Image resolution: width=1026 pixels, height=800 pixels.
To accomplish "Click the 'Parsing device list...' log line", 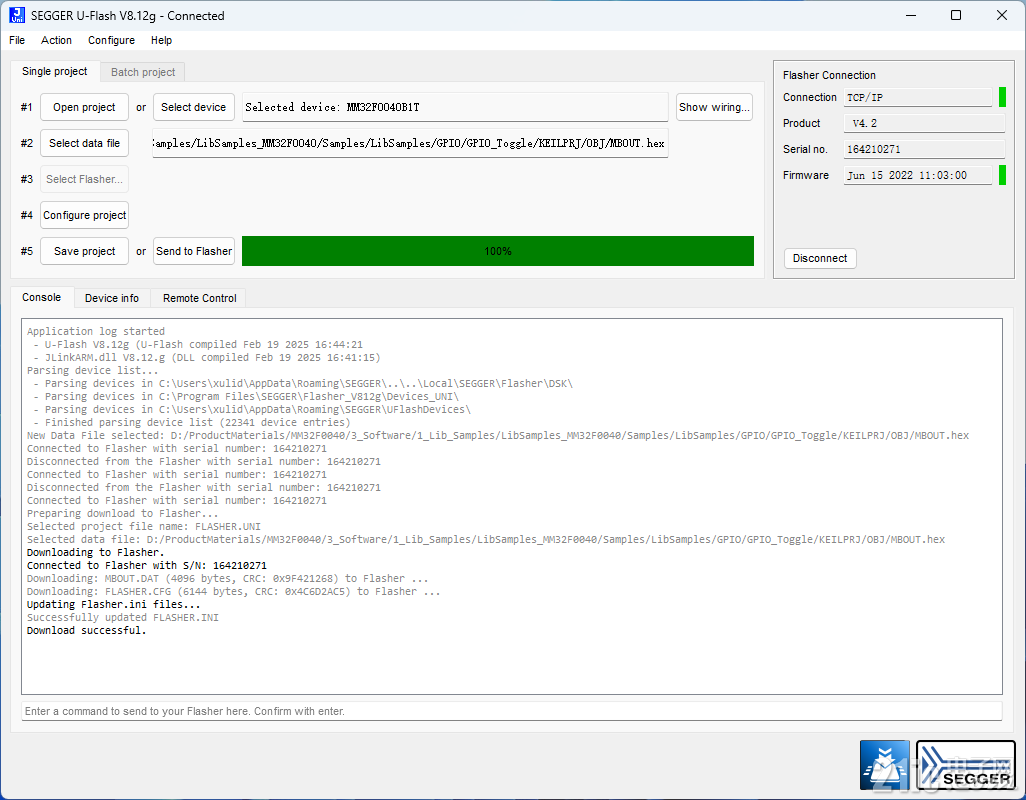I will pos(92,370).
